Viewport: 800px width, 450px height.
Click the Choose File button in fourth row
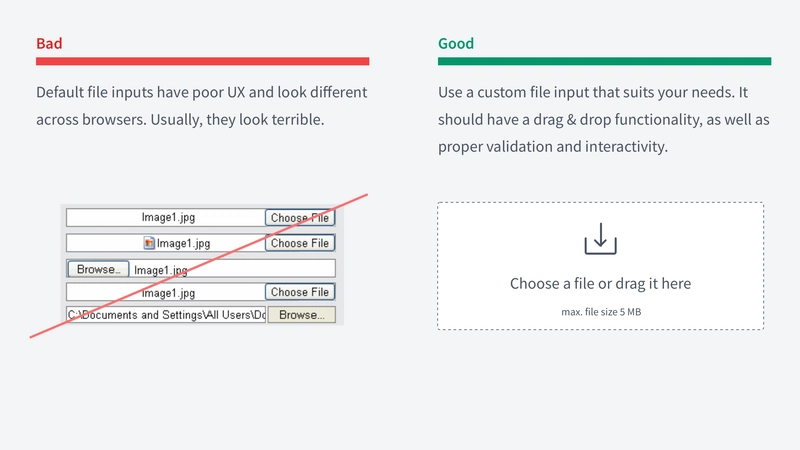(x=299, y=292)
